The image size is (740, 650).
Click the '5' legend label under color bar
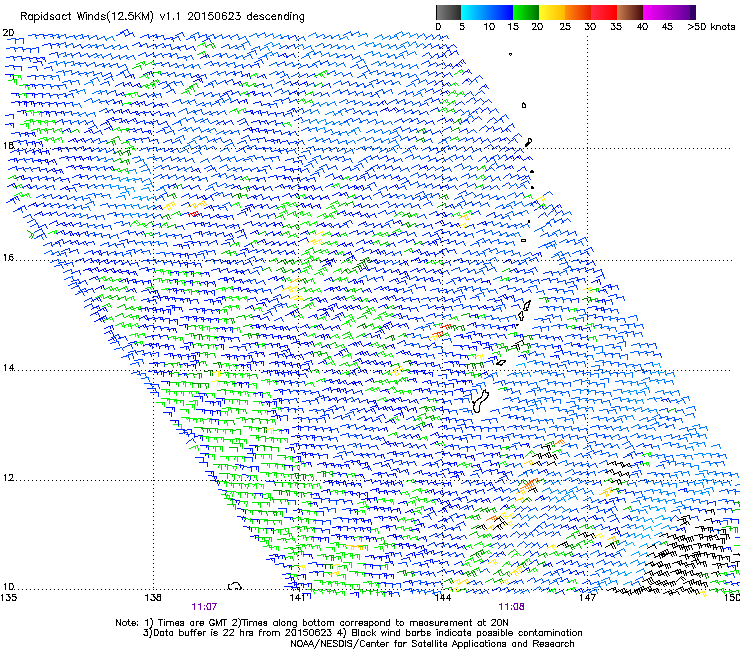[462, 27]
